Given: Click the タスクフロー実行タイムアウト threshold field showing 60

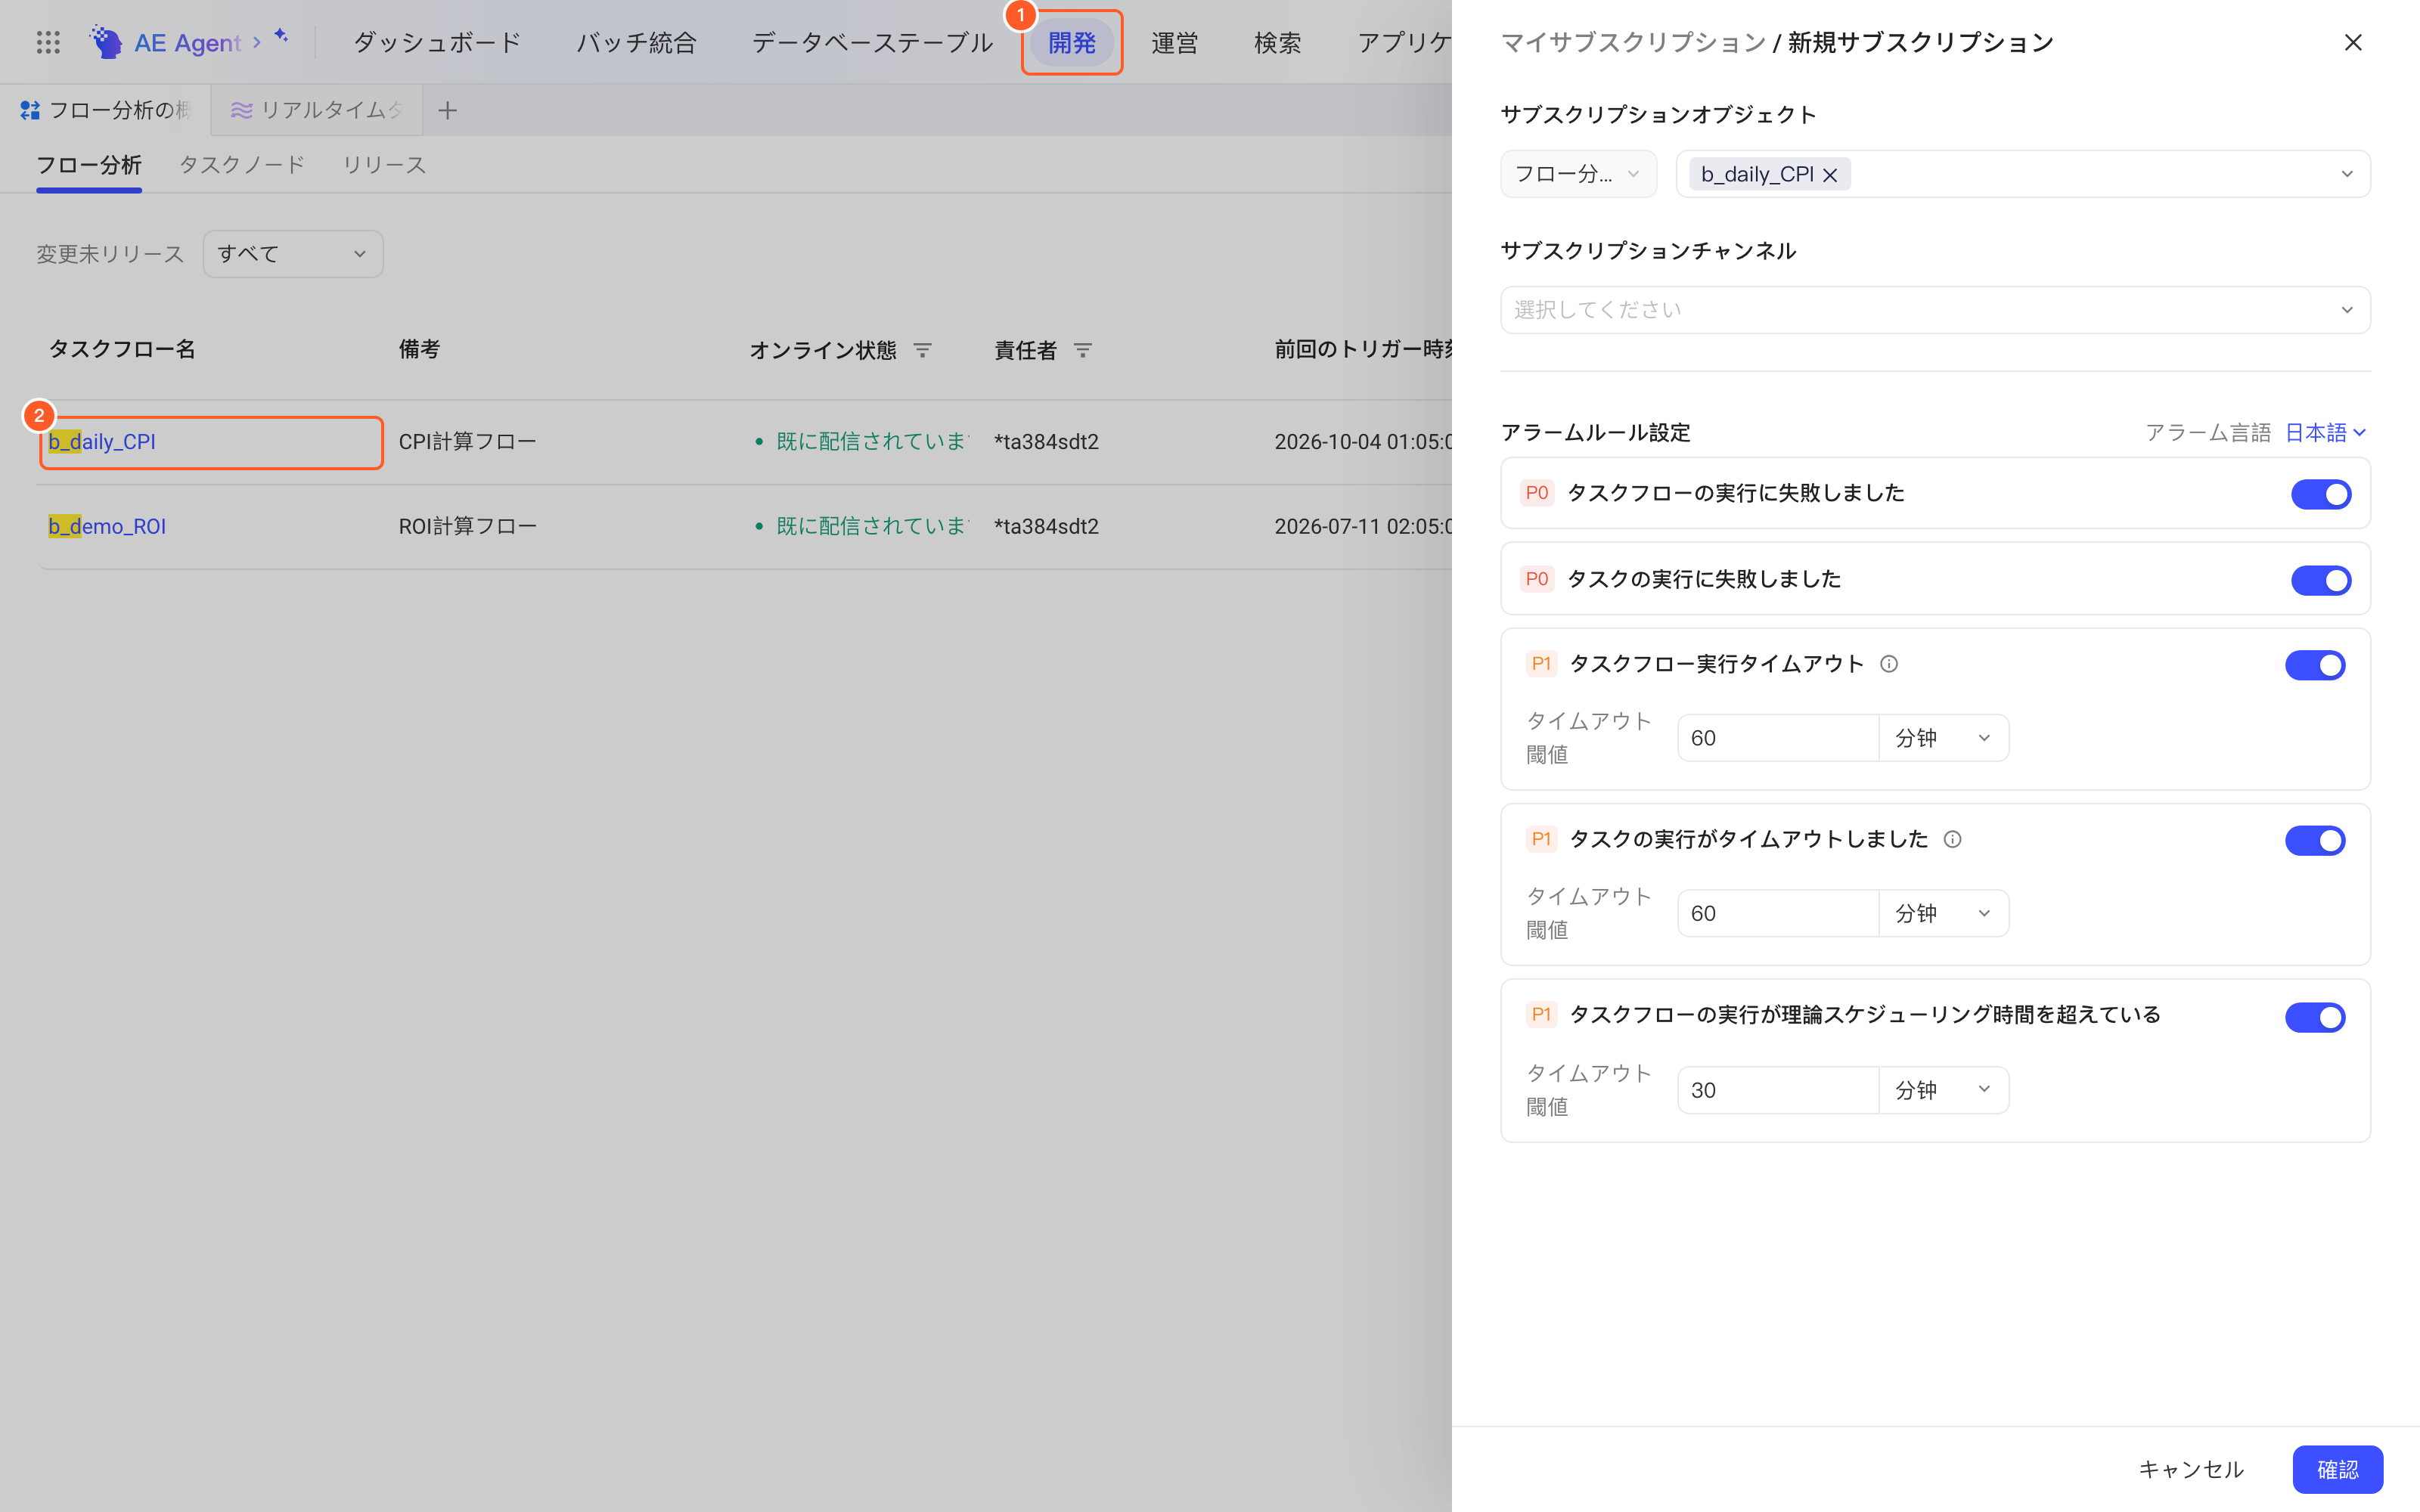Looking at the screenshot, I should click(1778, 738).
